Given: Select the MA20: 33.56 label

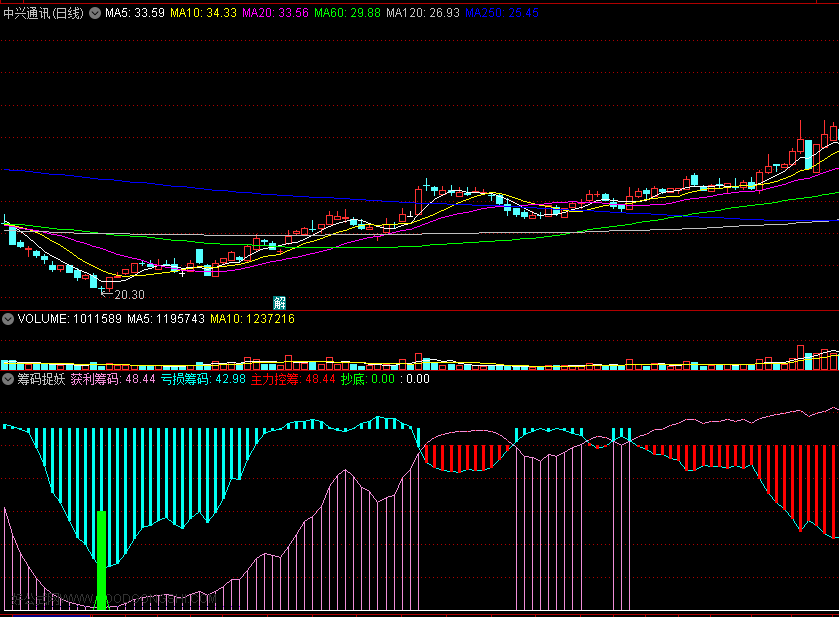Looking at the screenshot, I should [x=276, y=13].
